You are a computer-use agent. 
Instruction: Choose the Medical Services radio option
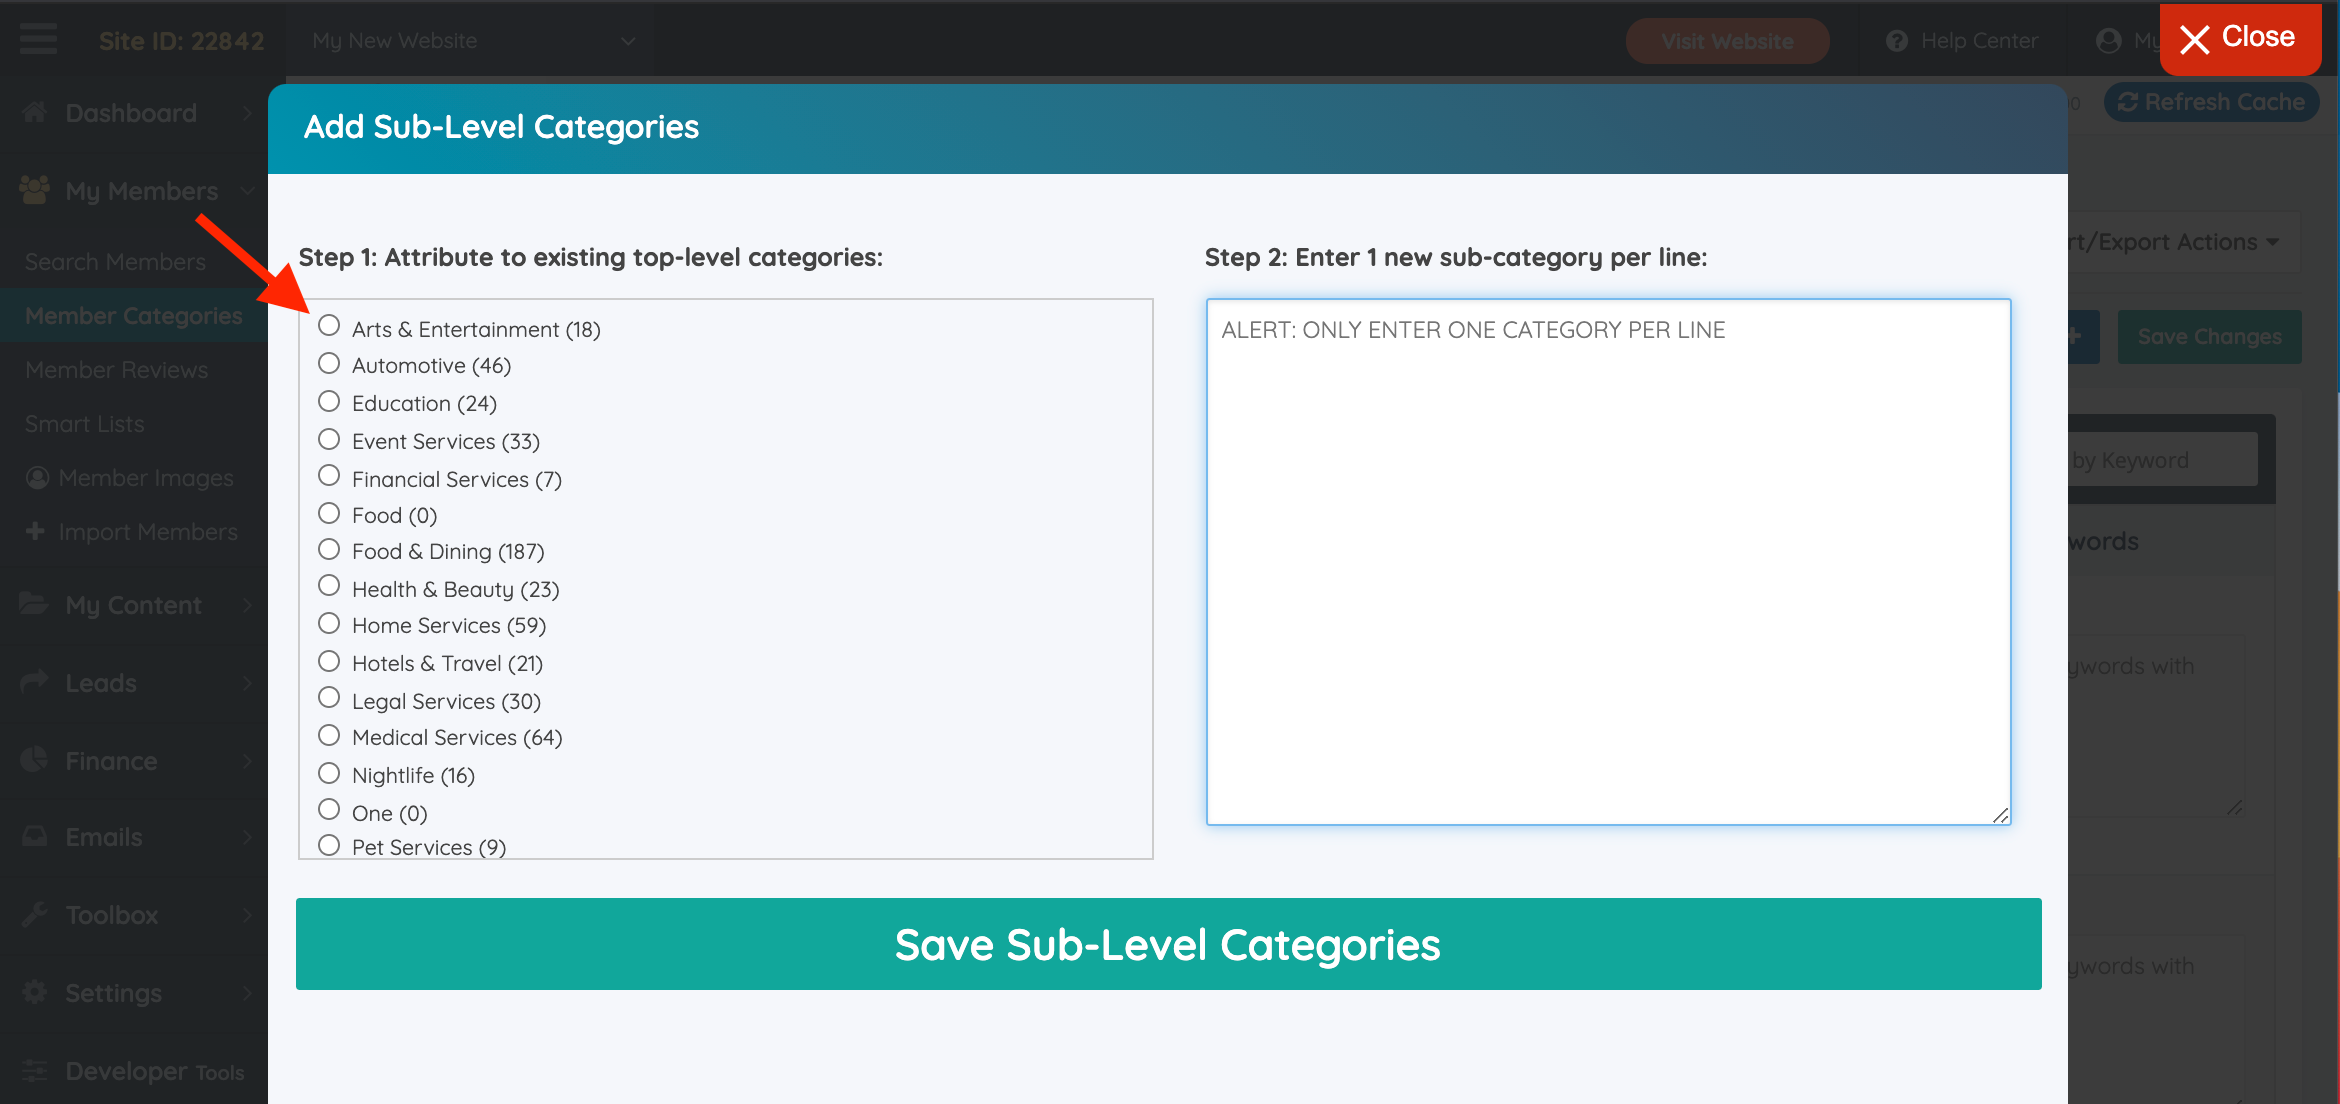329,735
